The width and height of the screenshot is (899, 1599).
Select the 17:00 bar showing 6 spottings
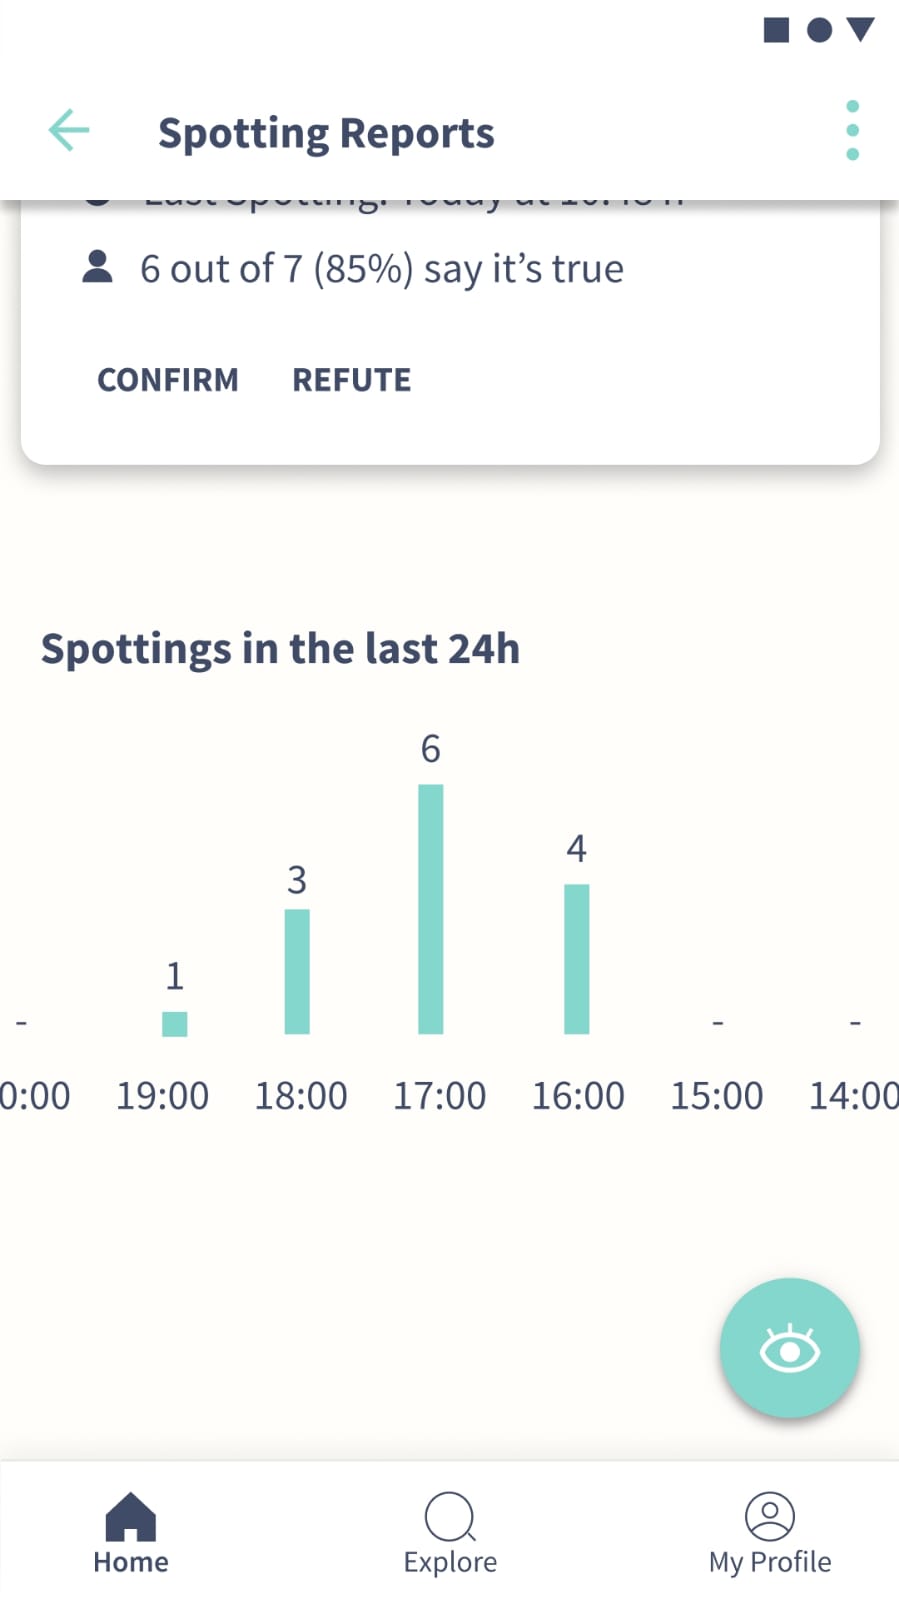431,909
